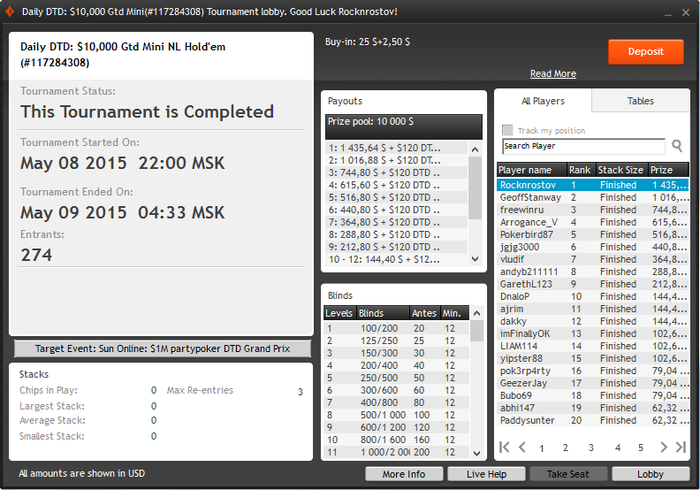Select player row freewinru
Image resolution: width=700 pixels, height=490 pixels.
(x=592, y=210)
